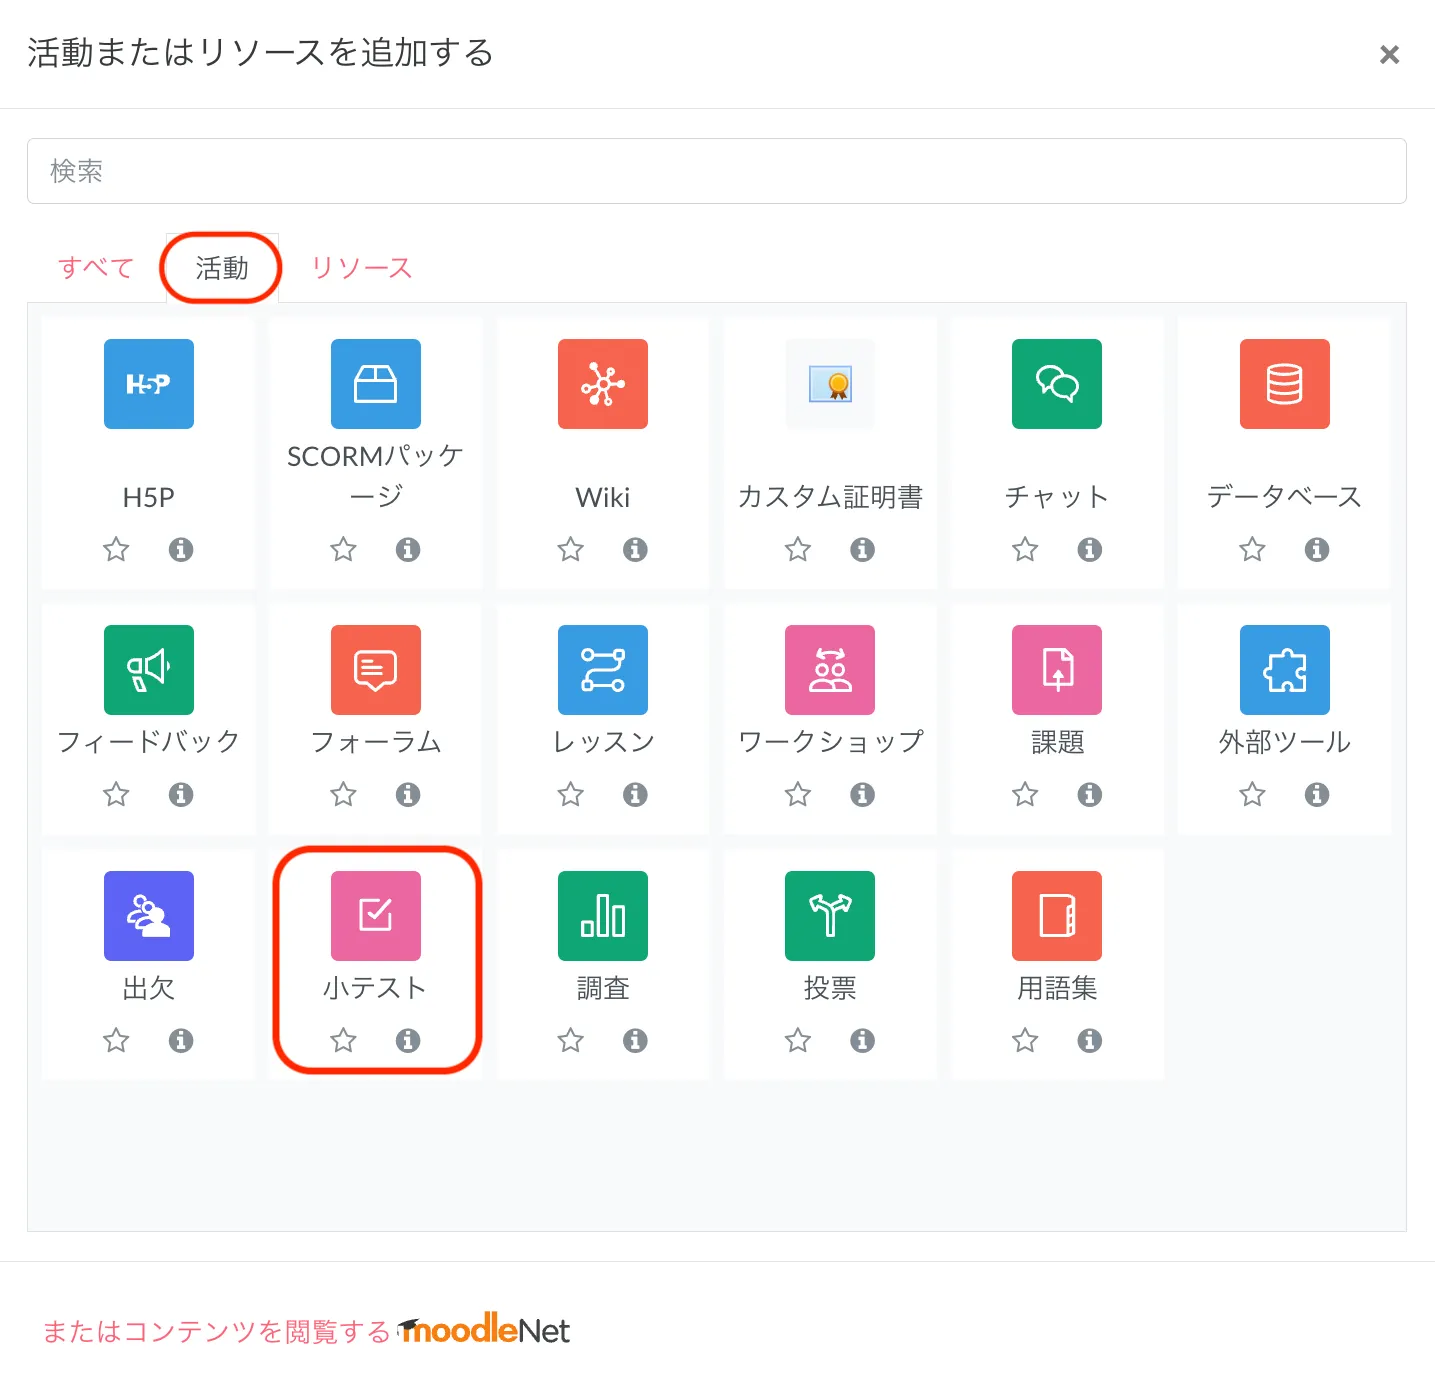Pick the チャット activity icon
Image resolution: width=1435 pixels, height=1384 pixels.
(1056, 384)
